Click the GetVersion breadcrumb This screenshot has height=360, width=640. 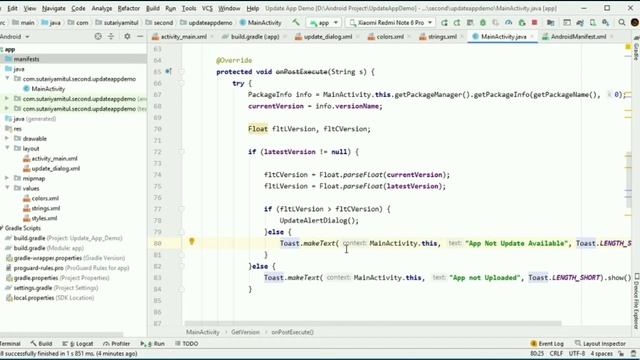click(x=245, y=332)
